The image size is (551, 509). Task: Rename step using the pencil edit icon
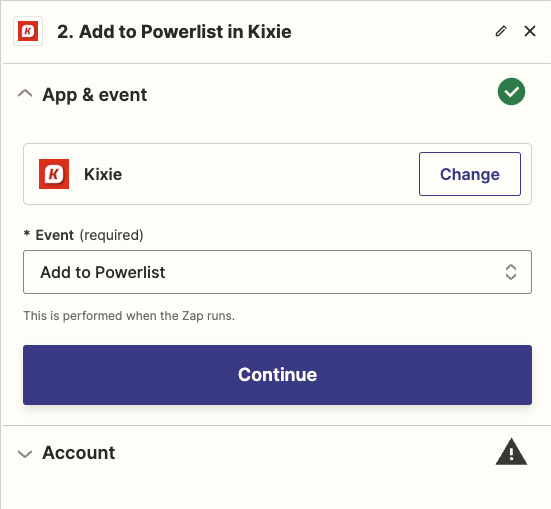click(x=501, y=31)
